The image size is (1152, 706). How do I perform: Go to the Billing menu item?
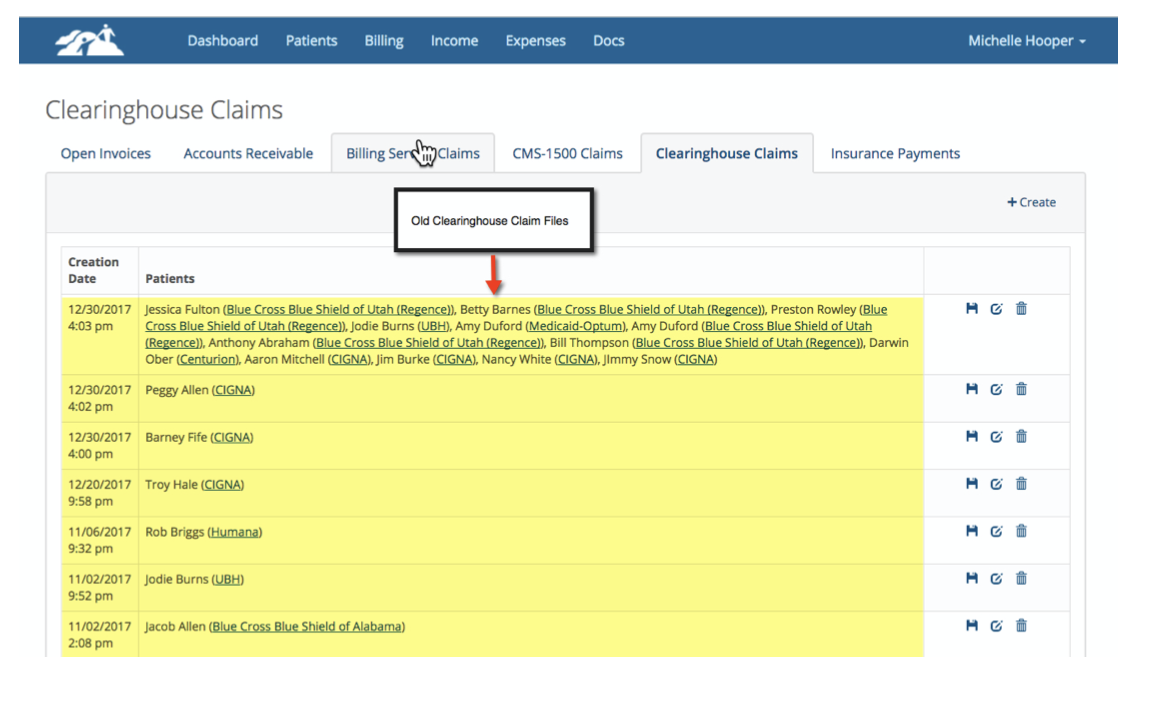383,40
